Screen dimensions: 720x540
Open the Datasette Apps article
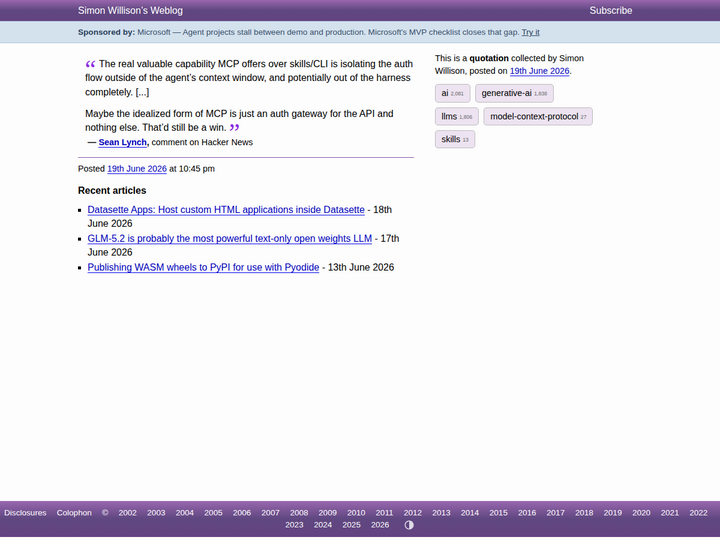point(226,210)
